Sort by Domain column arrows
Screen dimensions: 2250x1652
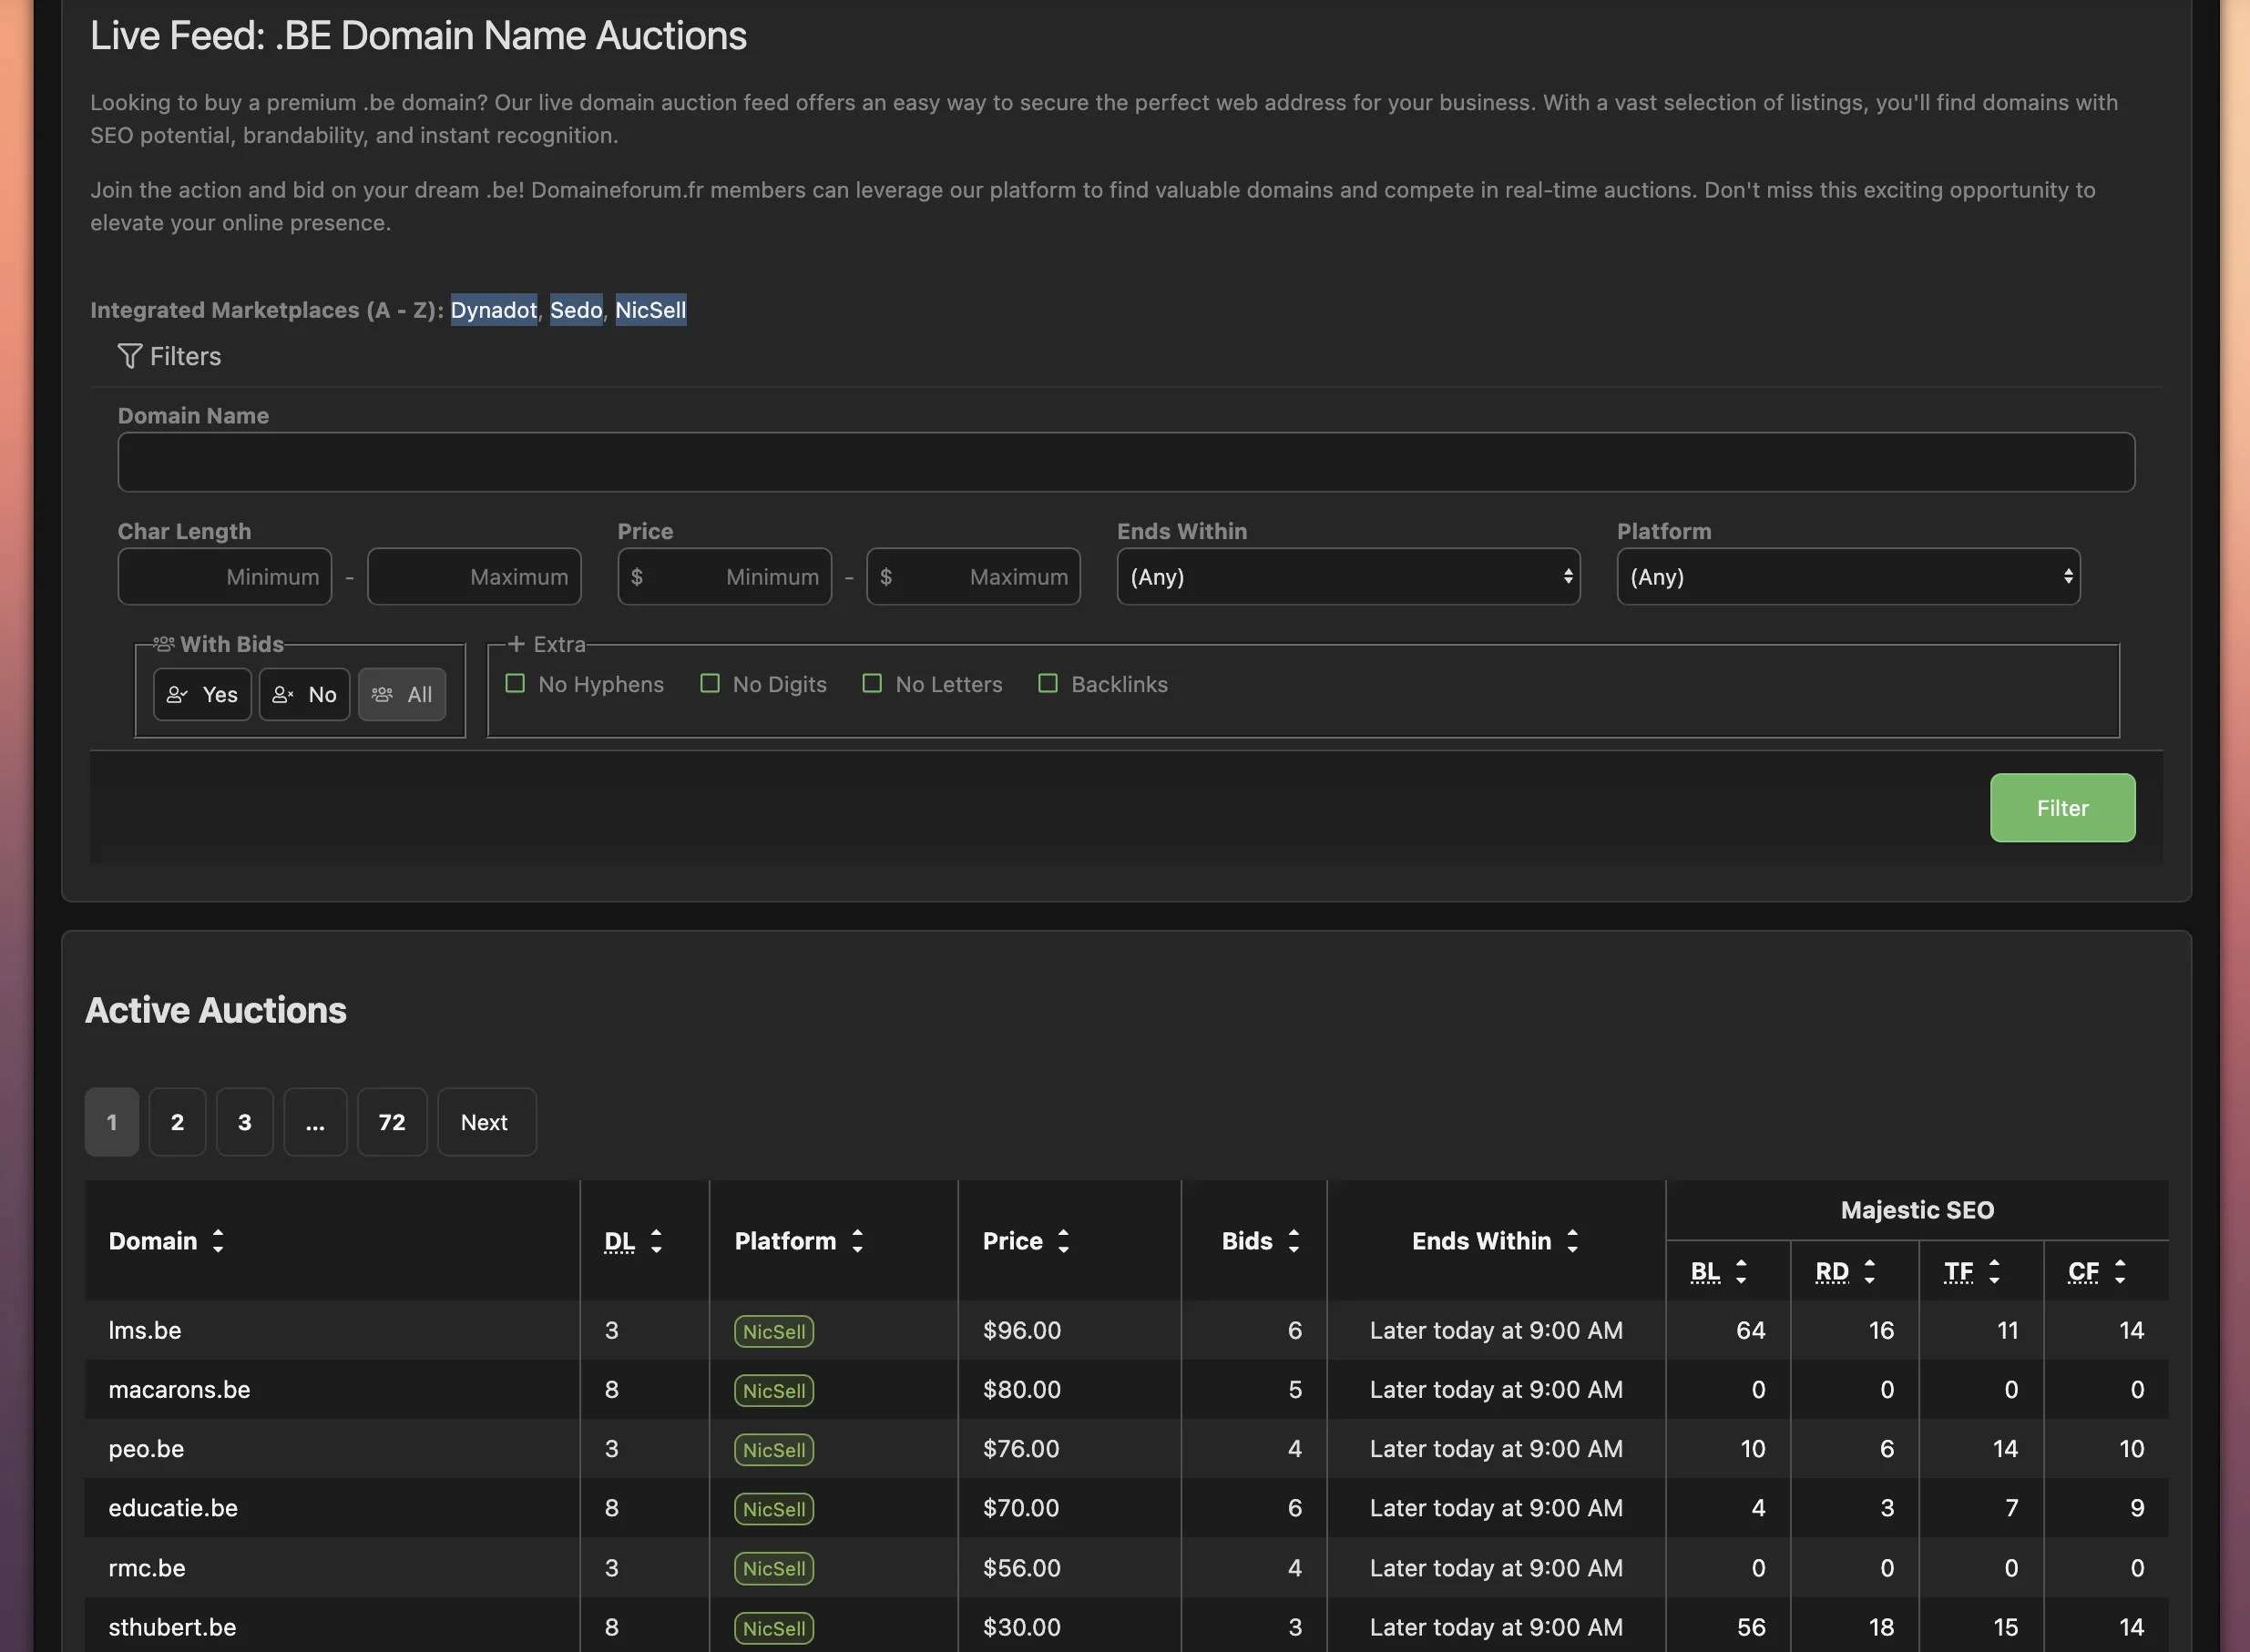[x=218, y=1241]
